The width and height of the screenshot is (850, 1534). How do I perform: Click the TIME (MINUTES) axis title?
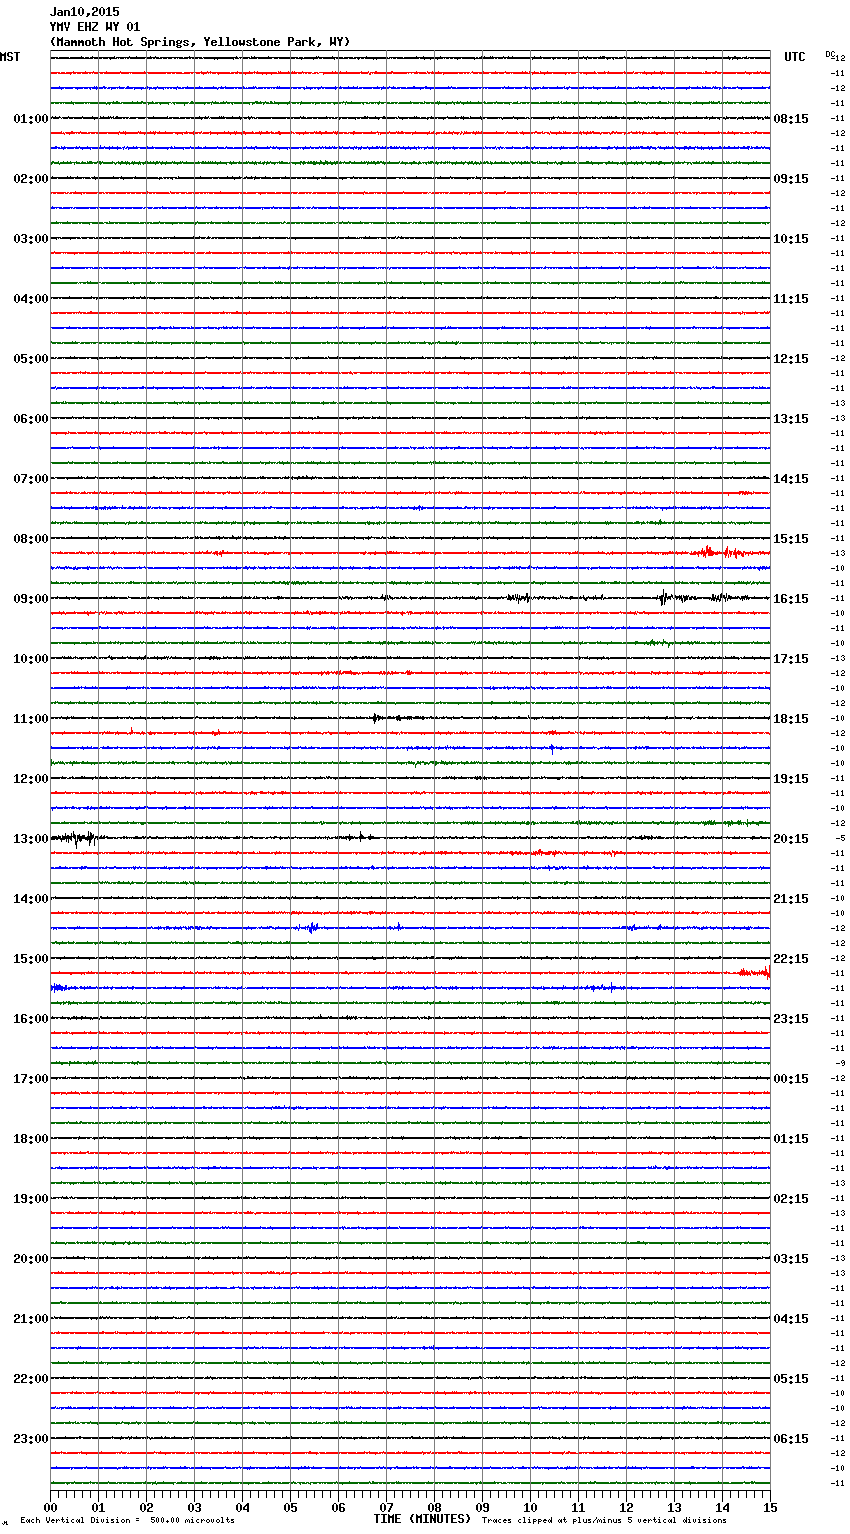(x=422, y=1519)
